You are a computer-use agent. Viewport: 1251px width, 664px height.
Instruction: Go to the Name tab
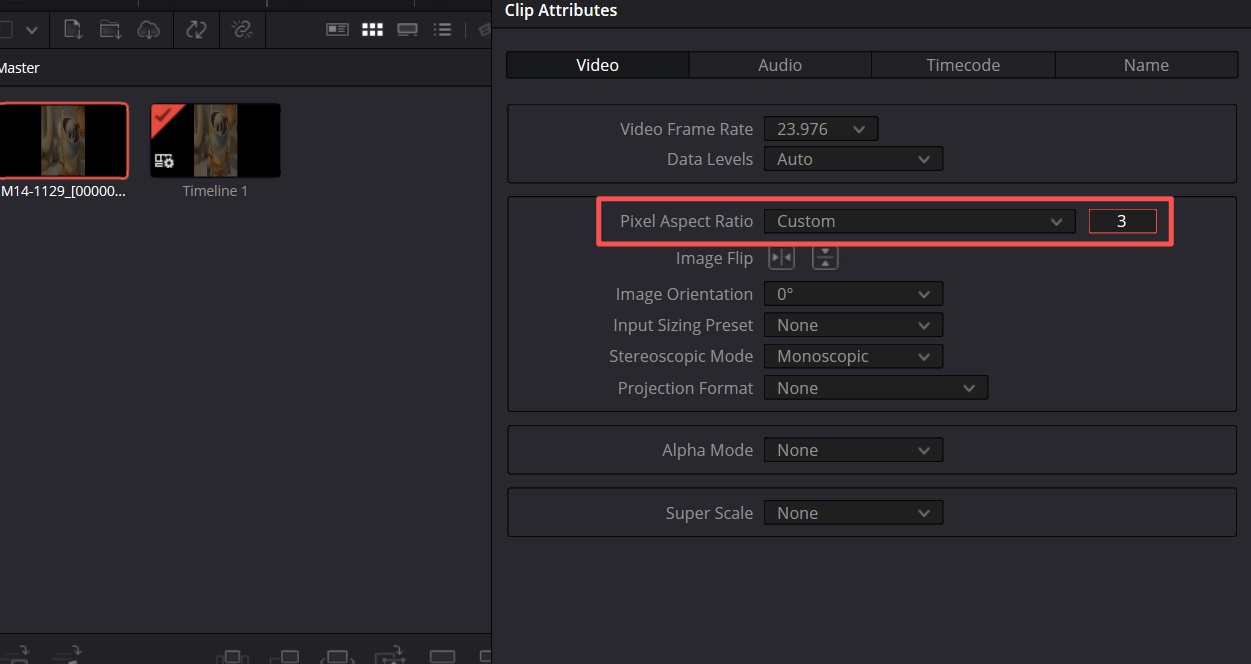1146,65
